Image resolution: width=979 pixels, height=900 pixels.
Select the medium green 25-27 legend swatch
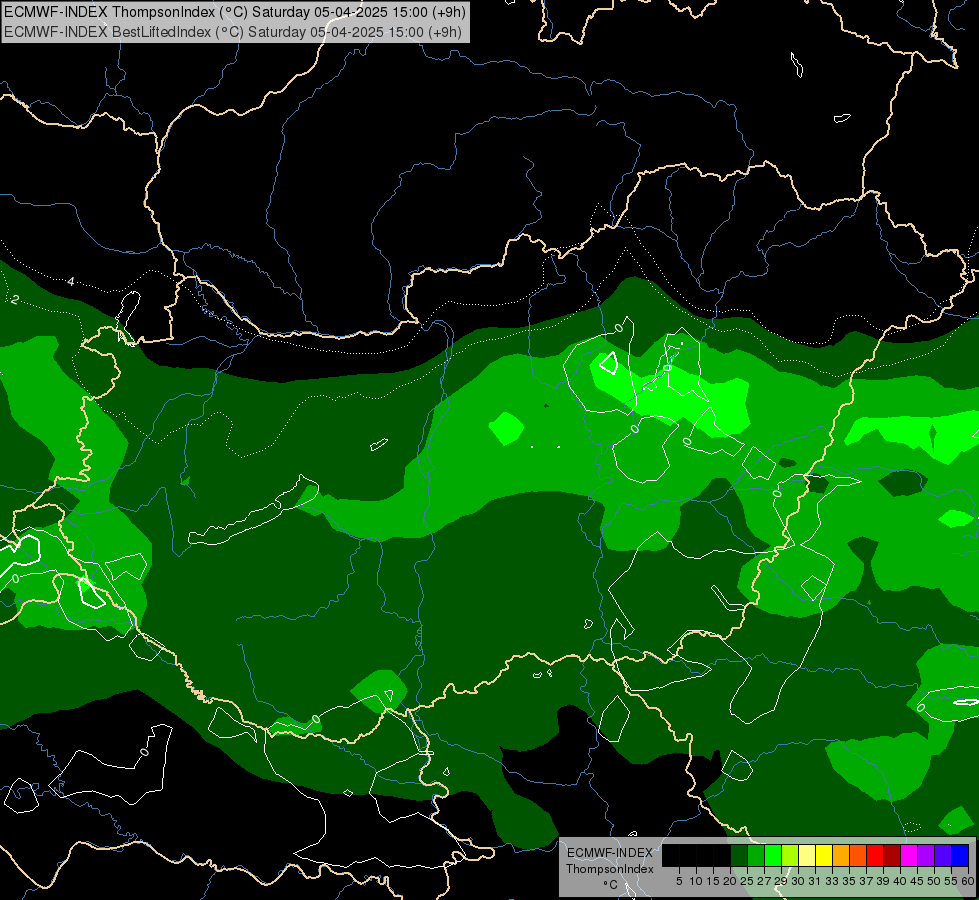tap(756, 855)
